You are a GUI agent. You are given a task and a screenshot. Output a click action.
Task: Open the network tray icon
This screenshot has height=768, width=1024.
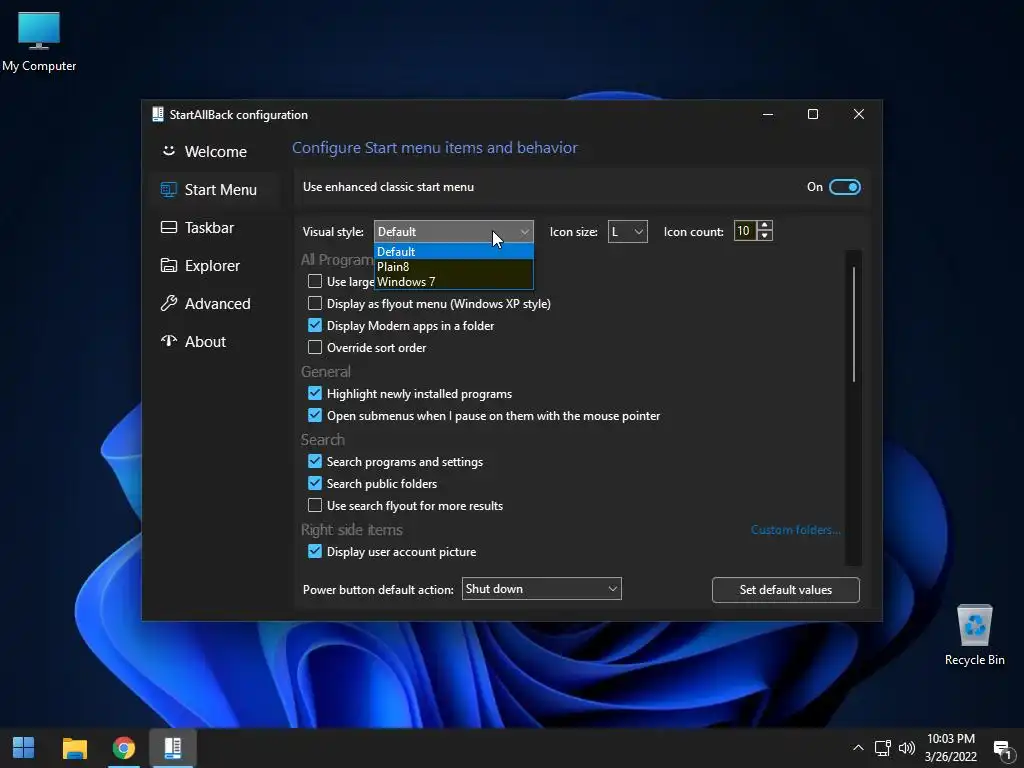(x=883, y=748)
